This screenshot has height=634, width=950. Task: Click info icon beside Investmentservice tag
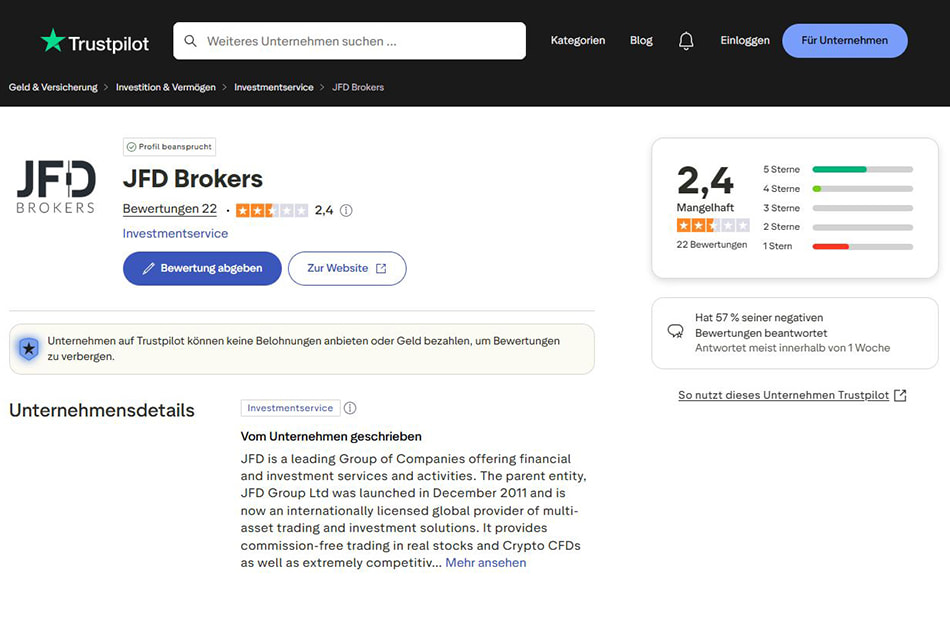(350, 408)
